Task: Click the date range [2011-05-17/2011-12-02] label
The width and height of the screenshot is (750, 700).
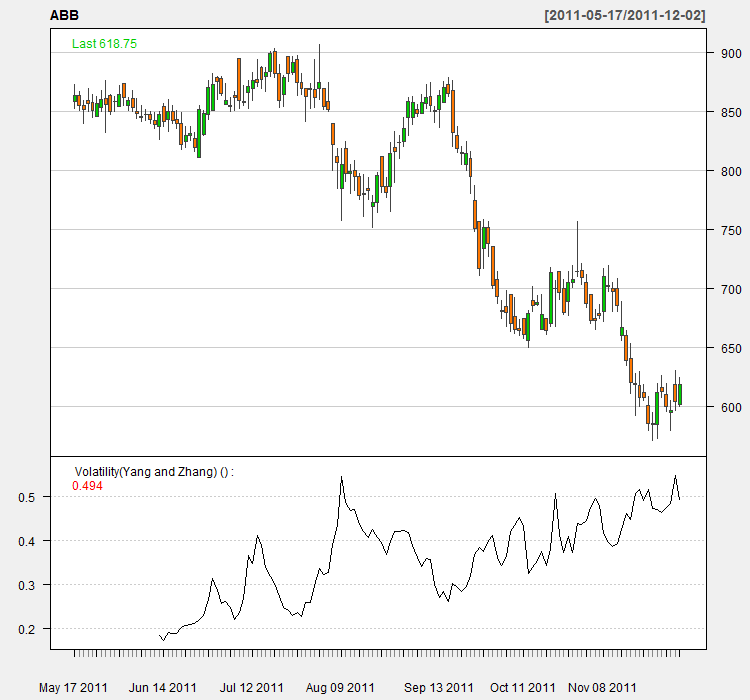Action: (x=625, y=15)
